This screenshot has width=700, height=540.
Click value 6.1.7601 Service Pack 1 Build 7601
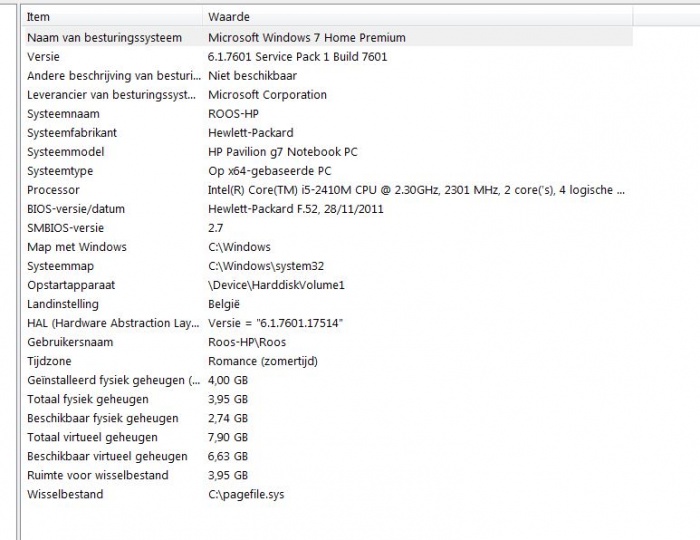pos(297,57)
